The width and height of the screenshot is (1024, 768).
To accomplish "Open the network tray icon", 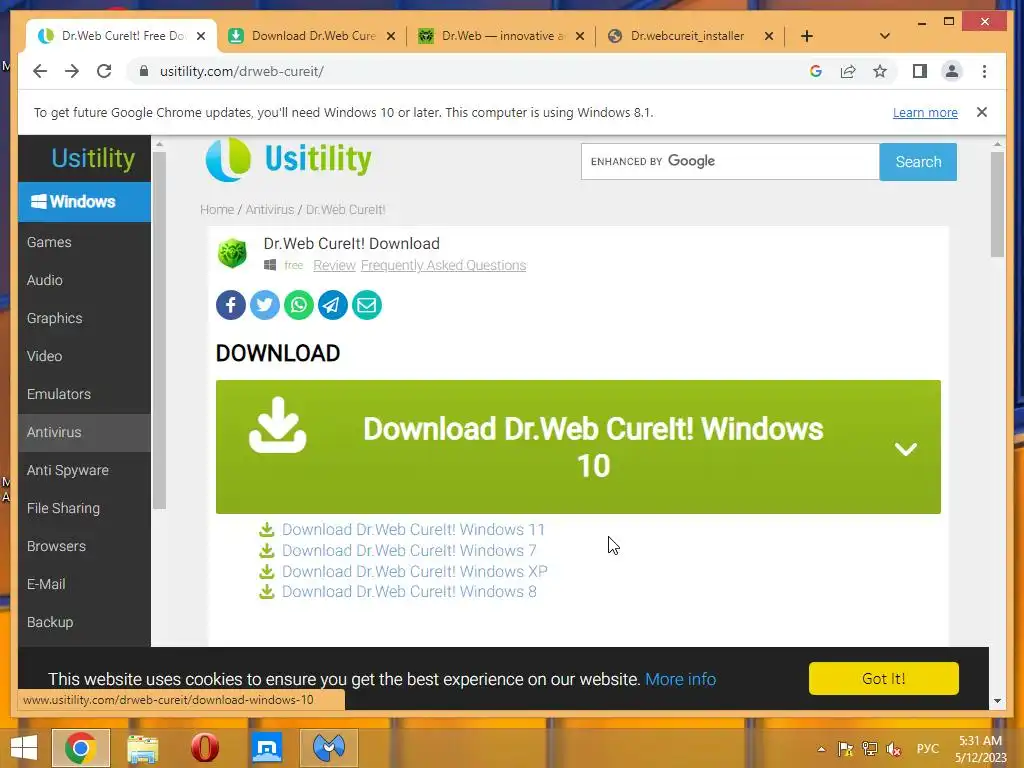I will [x=869, y=748].
